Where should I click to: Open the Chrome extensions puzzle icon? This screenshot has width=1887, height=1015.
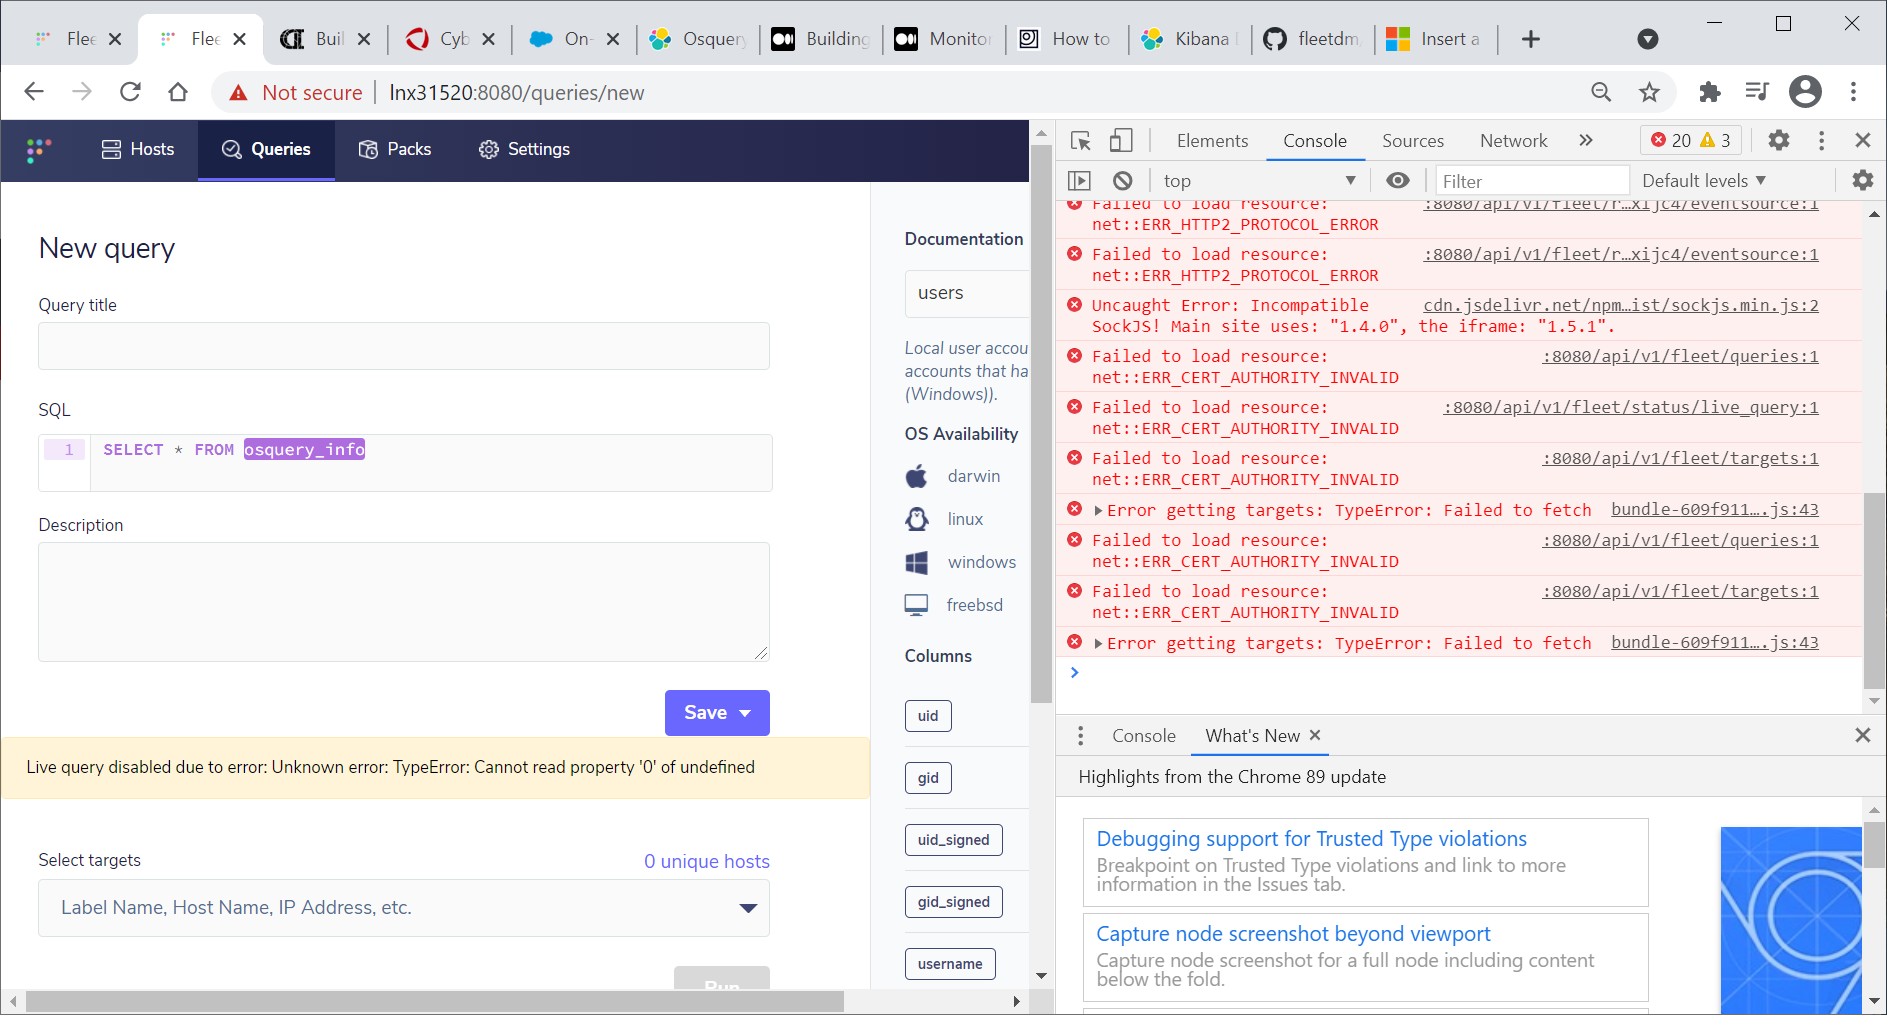(1710, 92)
